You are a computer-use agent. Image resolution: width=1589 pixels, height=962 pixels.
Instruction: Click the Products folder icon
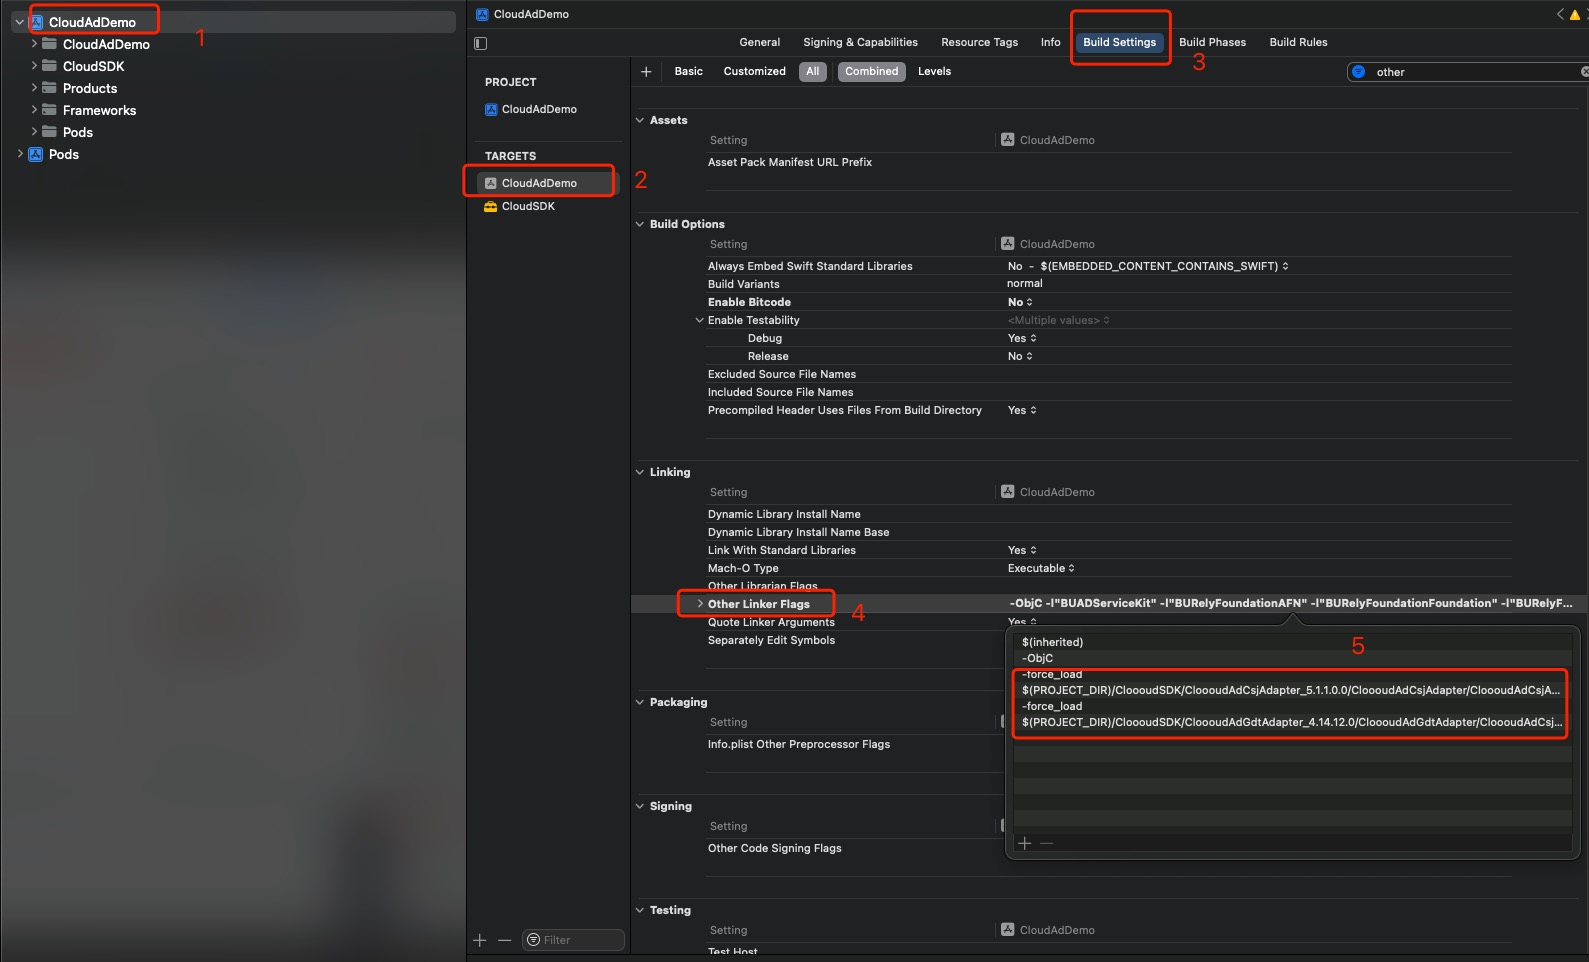tap(49, 88)
